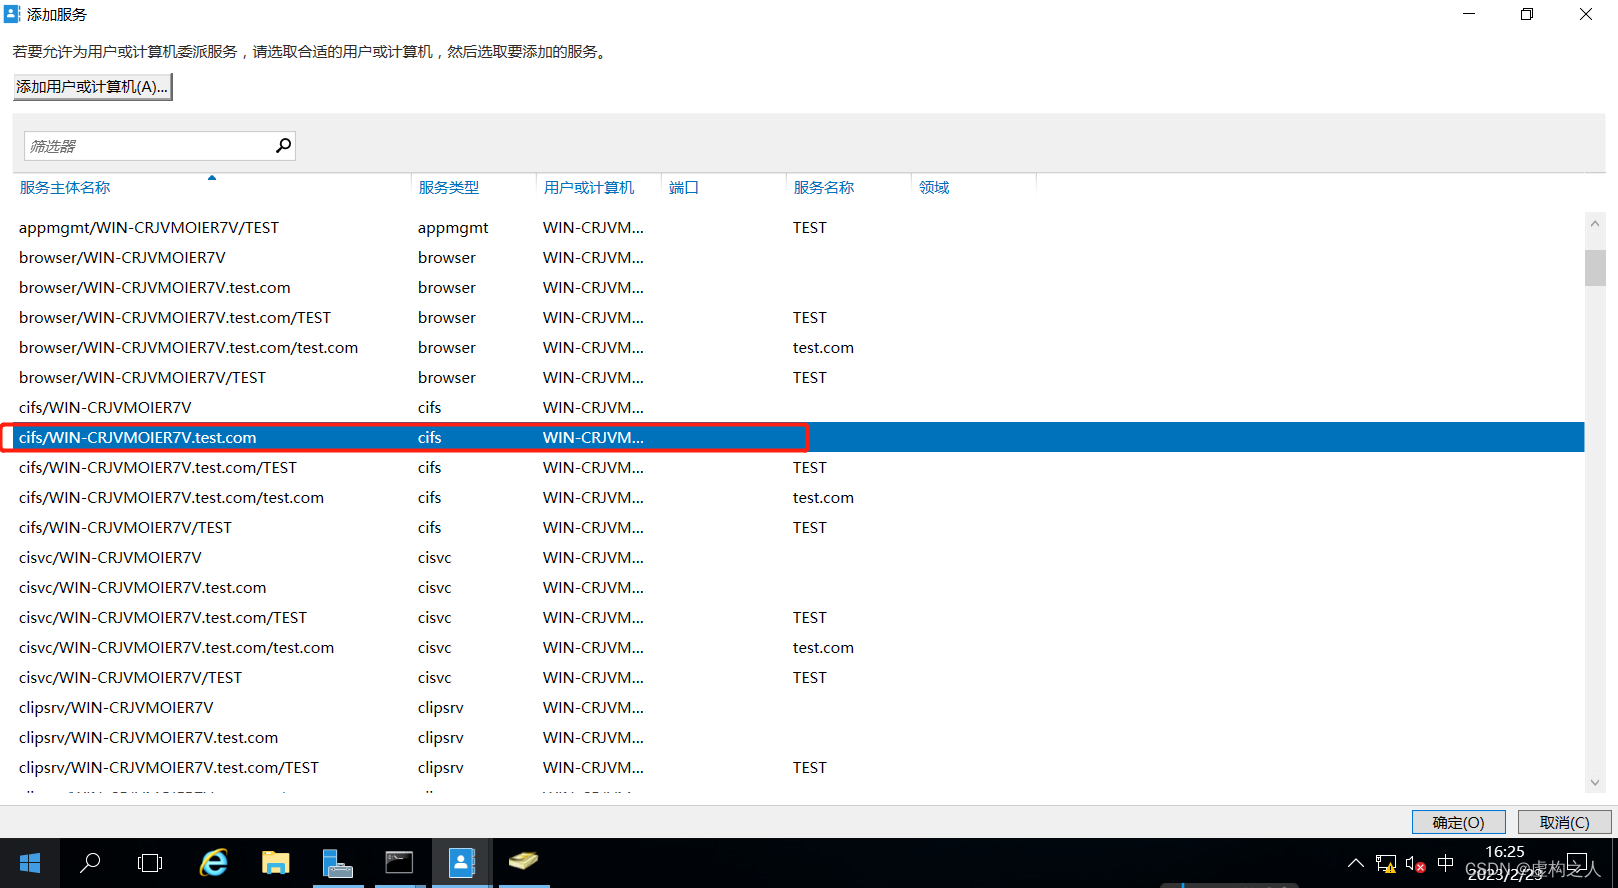This screenshot has height=888, width=1618.
Task: Open Task View on taskbar
Action: (150, 863)
